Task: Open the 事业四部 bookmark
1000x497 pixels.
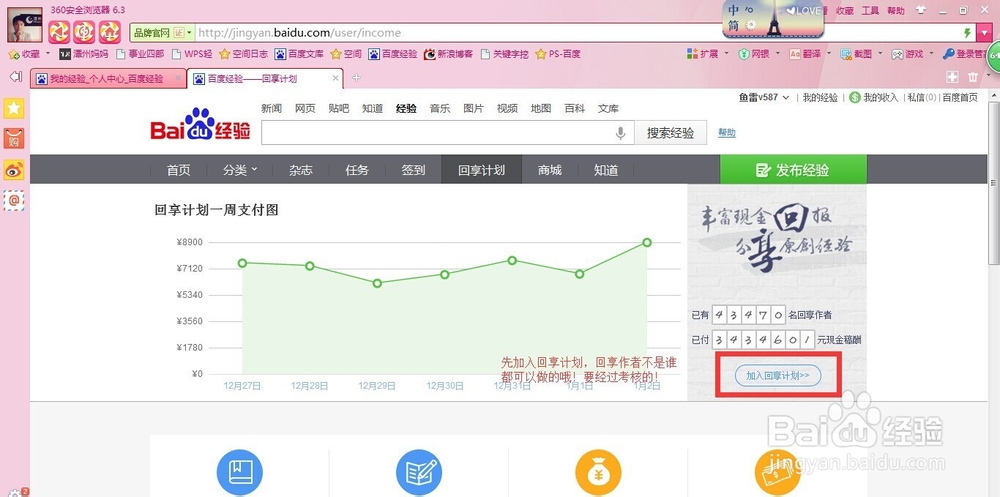Action: point(140,54)
